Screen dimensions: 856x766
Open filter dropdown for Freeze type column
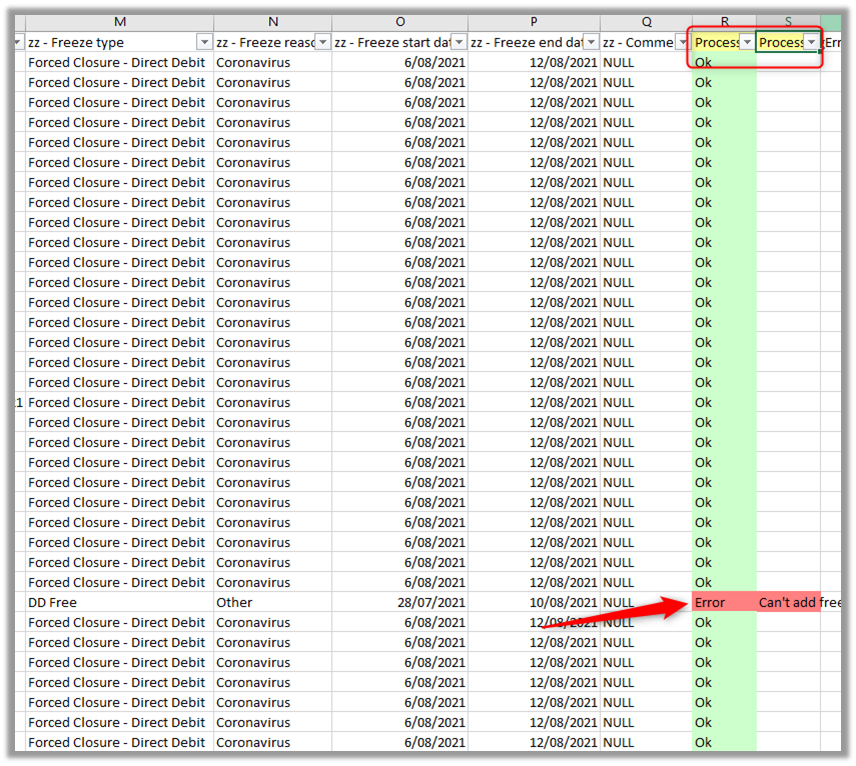pos(205,43)
